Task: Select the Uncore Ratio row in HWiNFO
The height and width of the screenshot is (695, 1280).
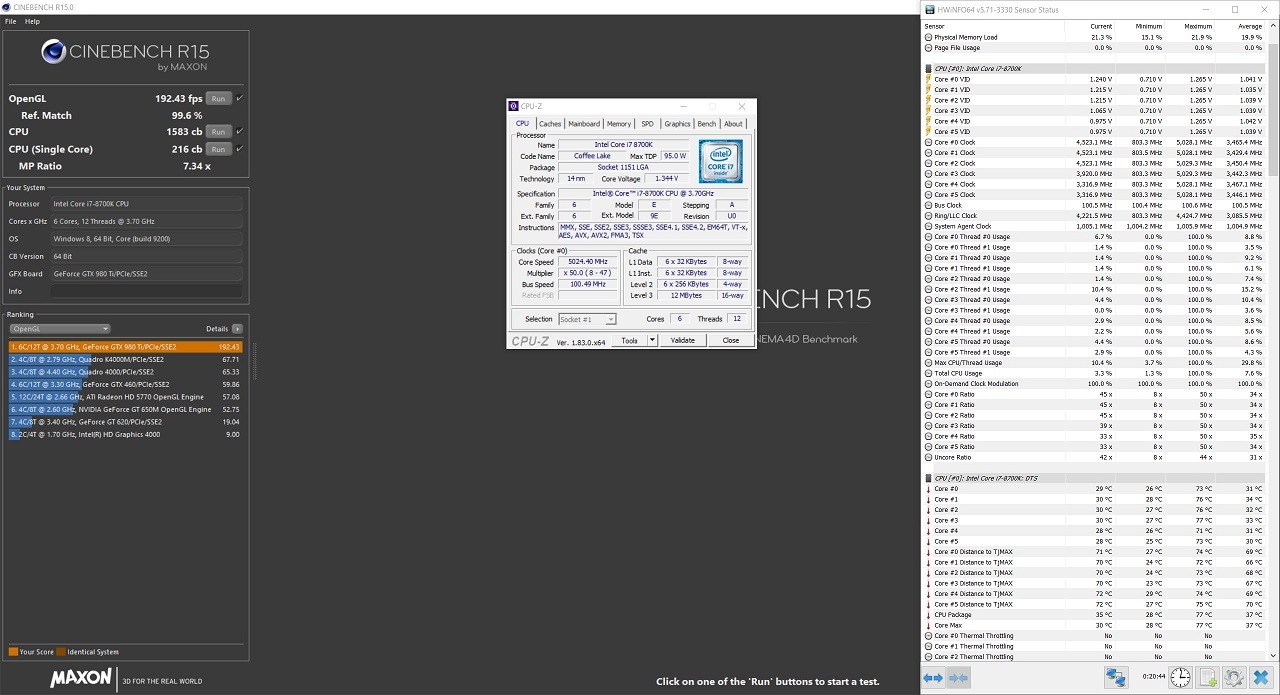Action: point(1096,457)
